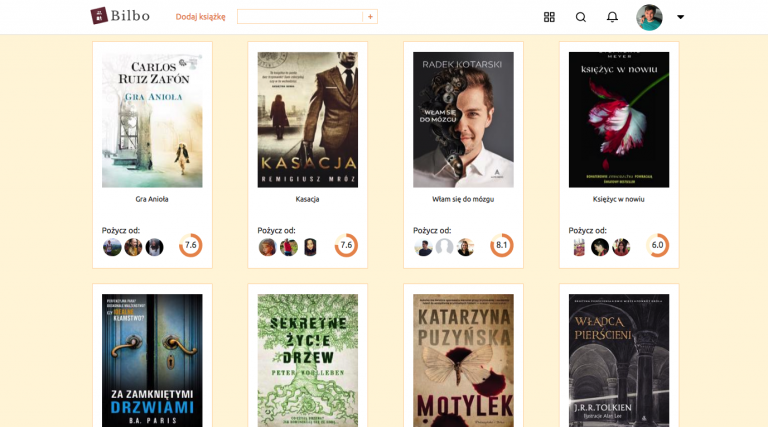Click the plus button in add field
Viewport: 768px width, 427px height.
(x=370, y=17)
